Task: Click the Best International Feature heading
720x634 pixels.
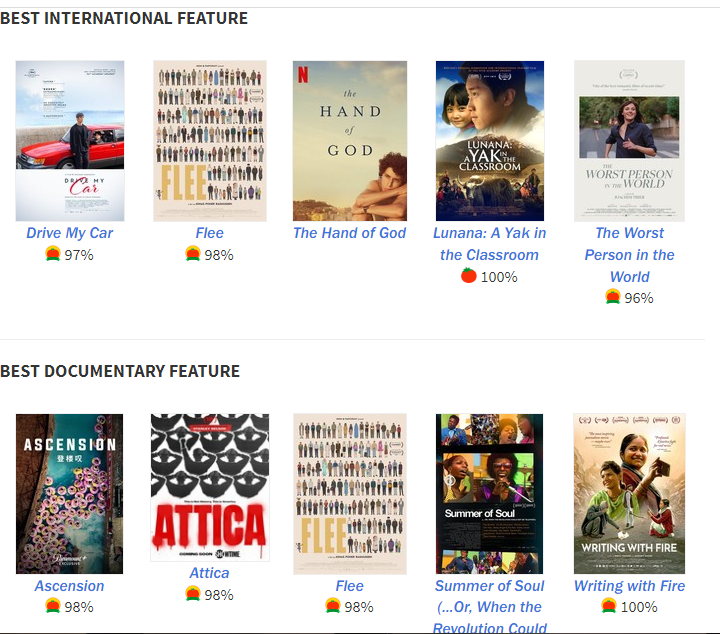Action: click(124, 18)
